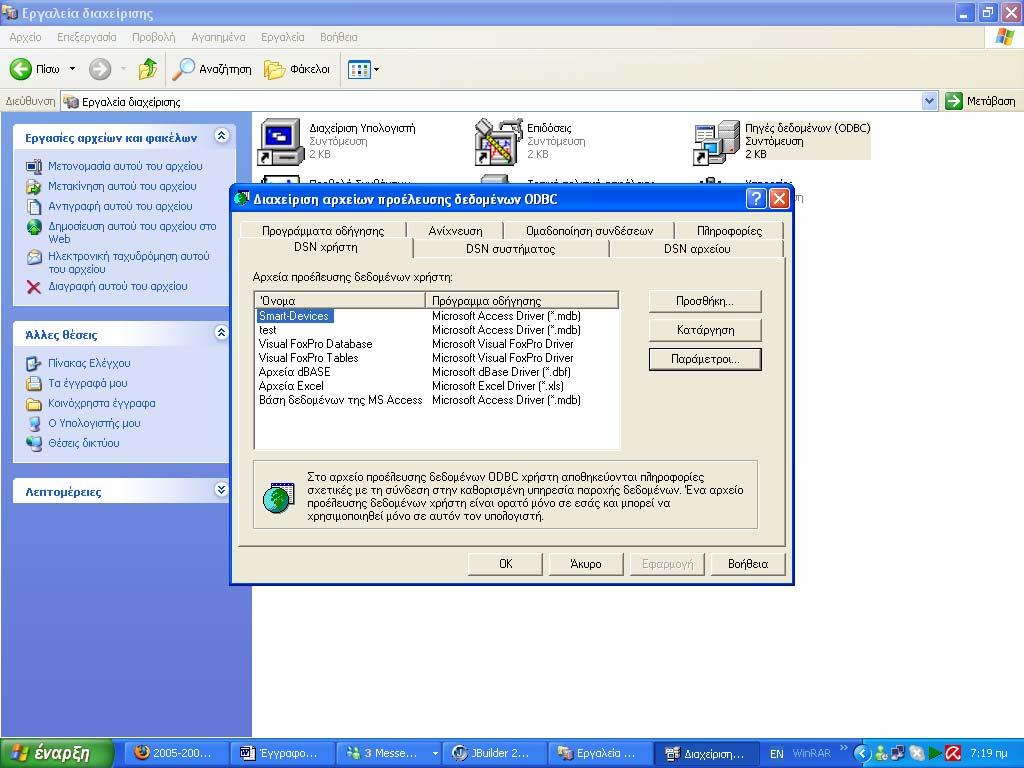
Task: Click Μετακίνηση αυτού του αρχείου link
Action: 122,186
